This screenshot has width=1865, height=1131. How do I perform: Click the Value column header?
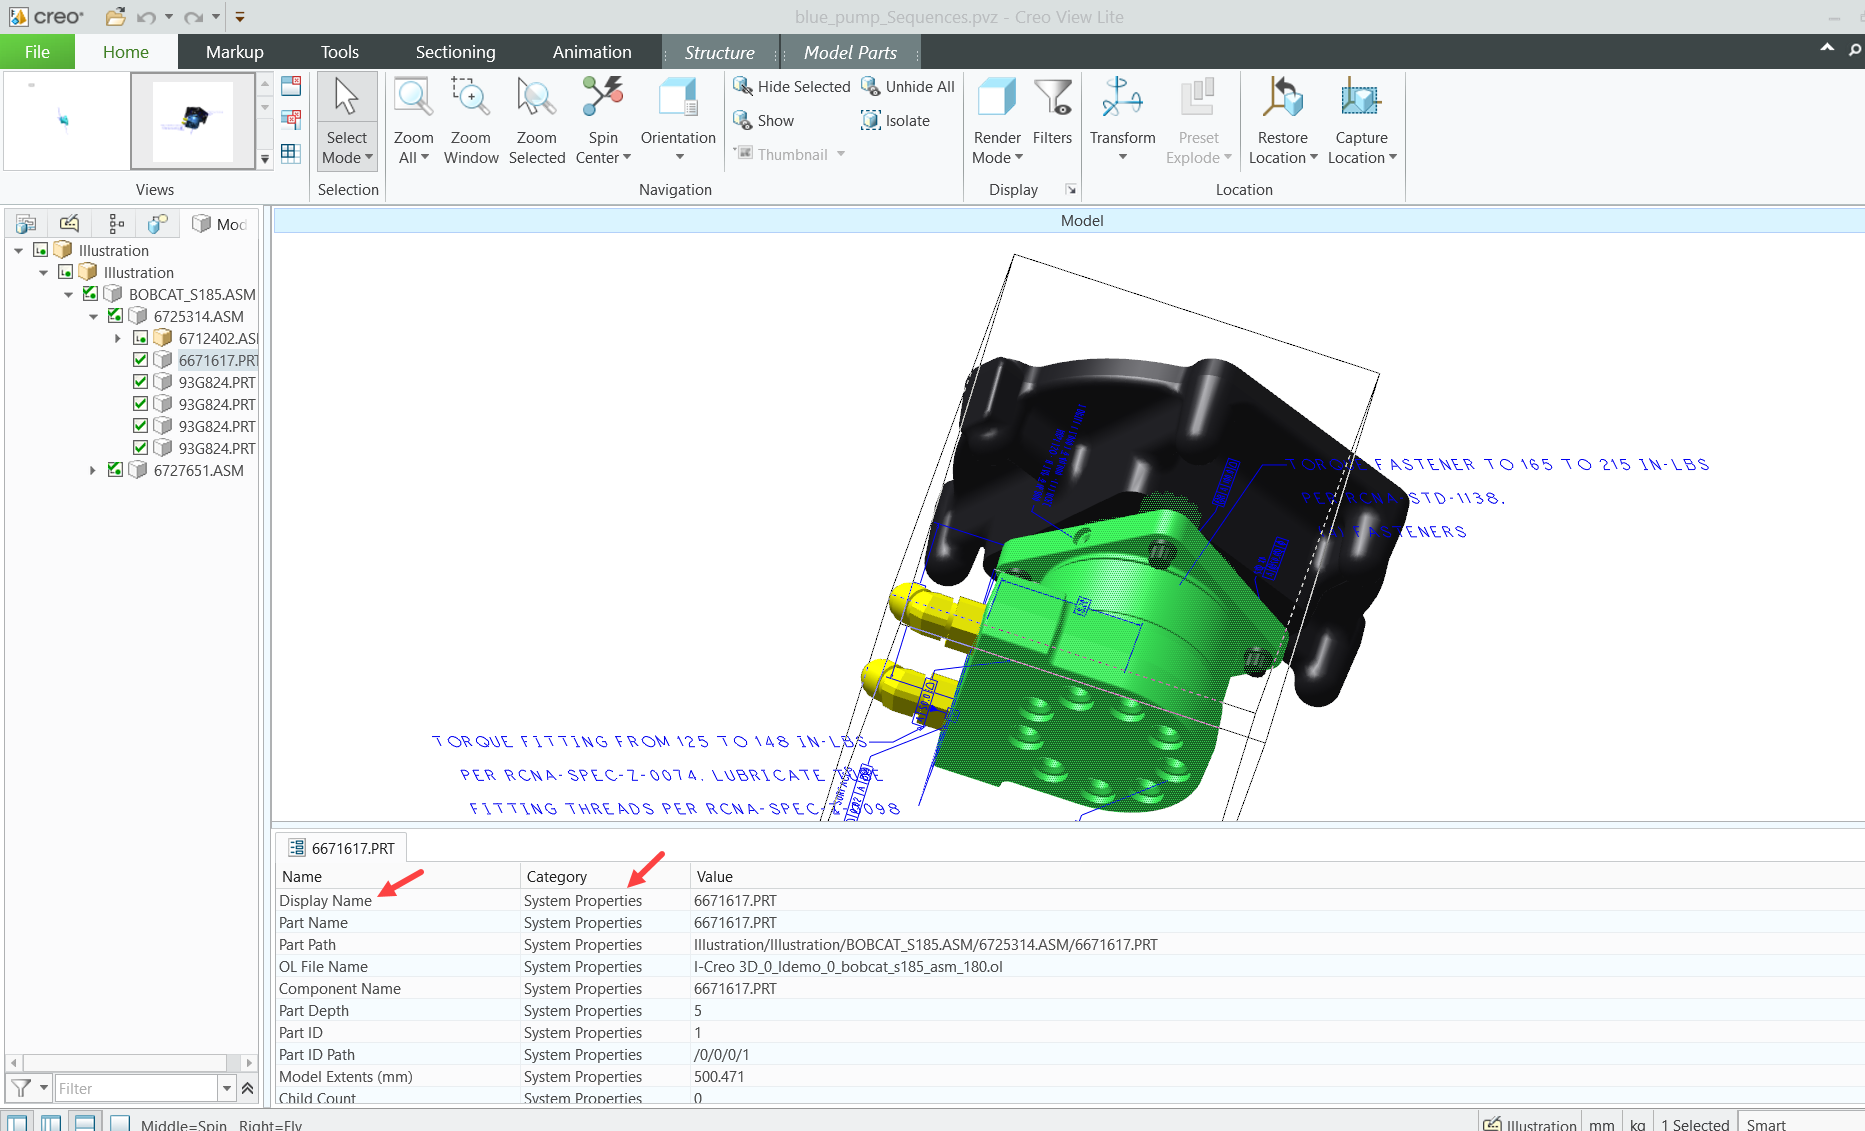click(x=1276, y=877)
